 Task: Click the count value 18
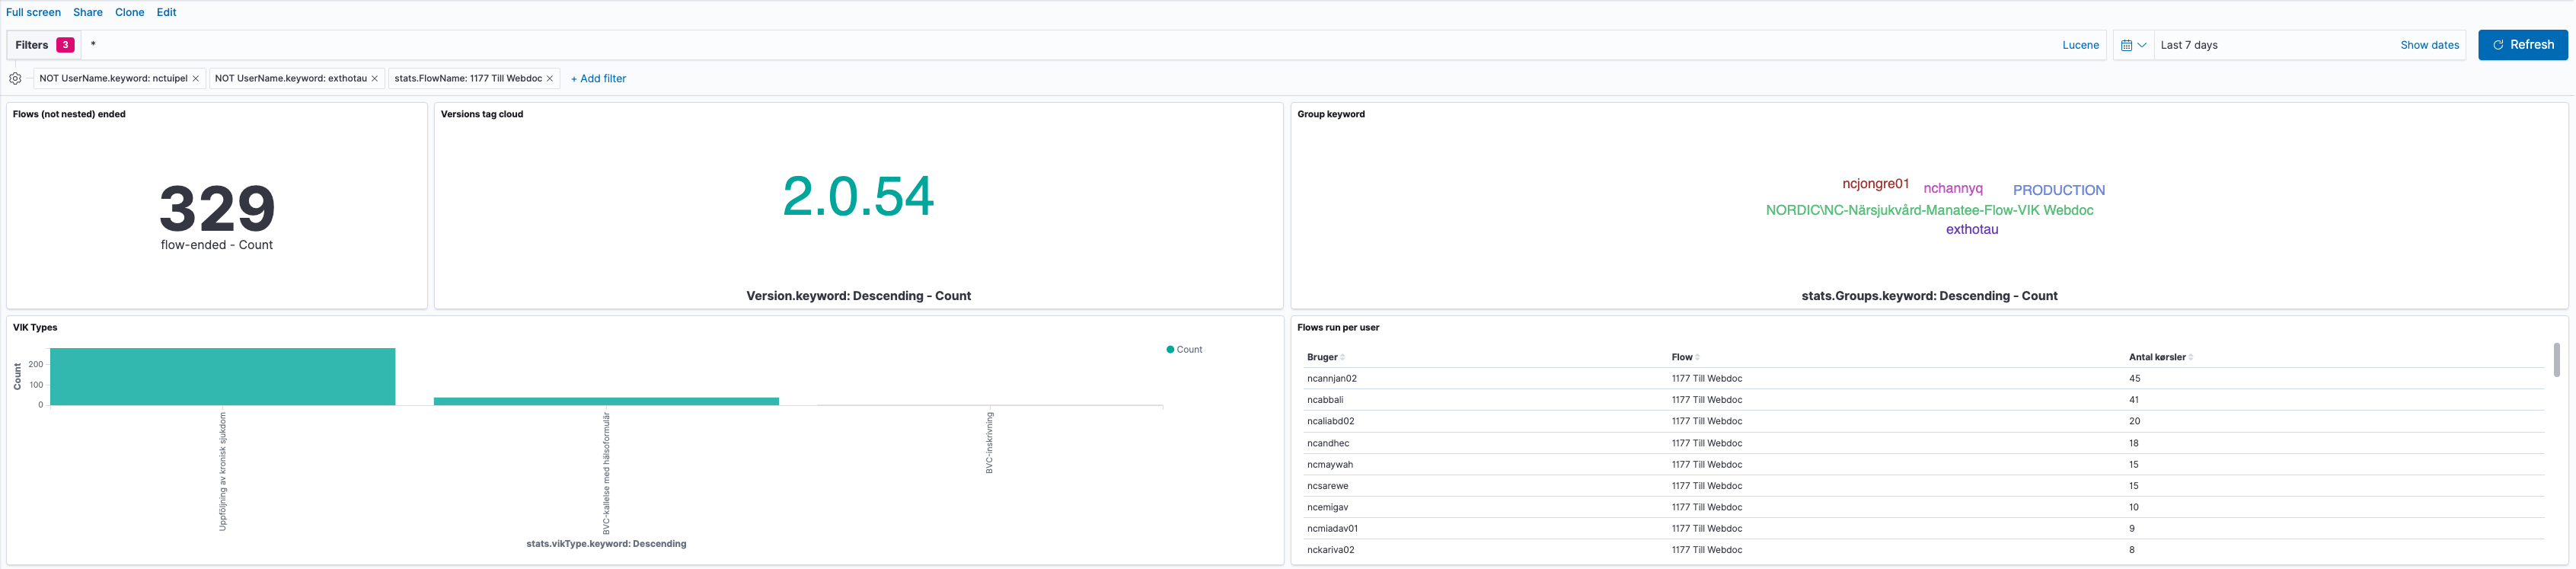click(x=2133, y=443)
